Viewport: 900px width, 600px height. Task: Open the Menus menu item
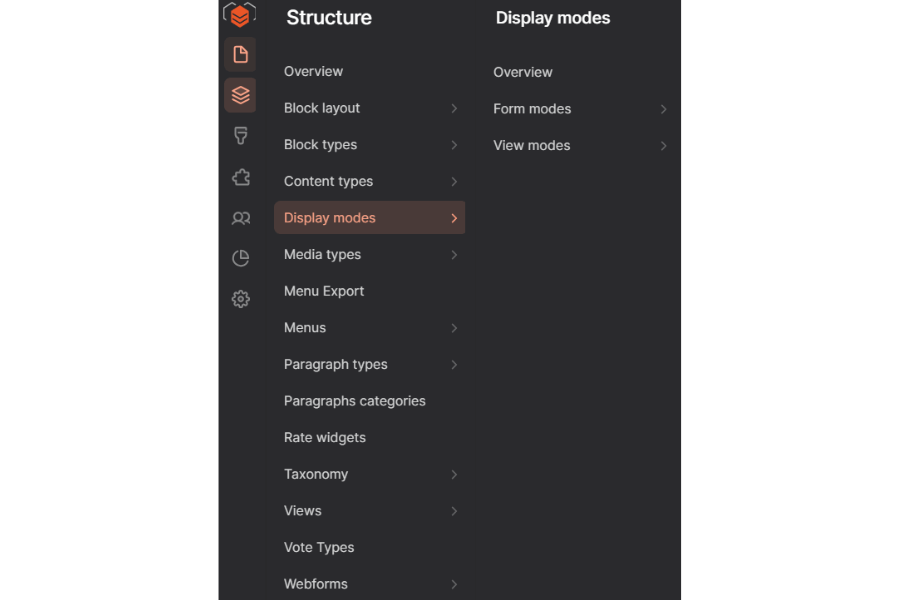click(305, 328)
